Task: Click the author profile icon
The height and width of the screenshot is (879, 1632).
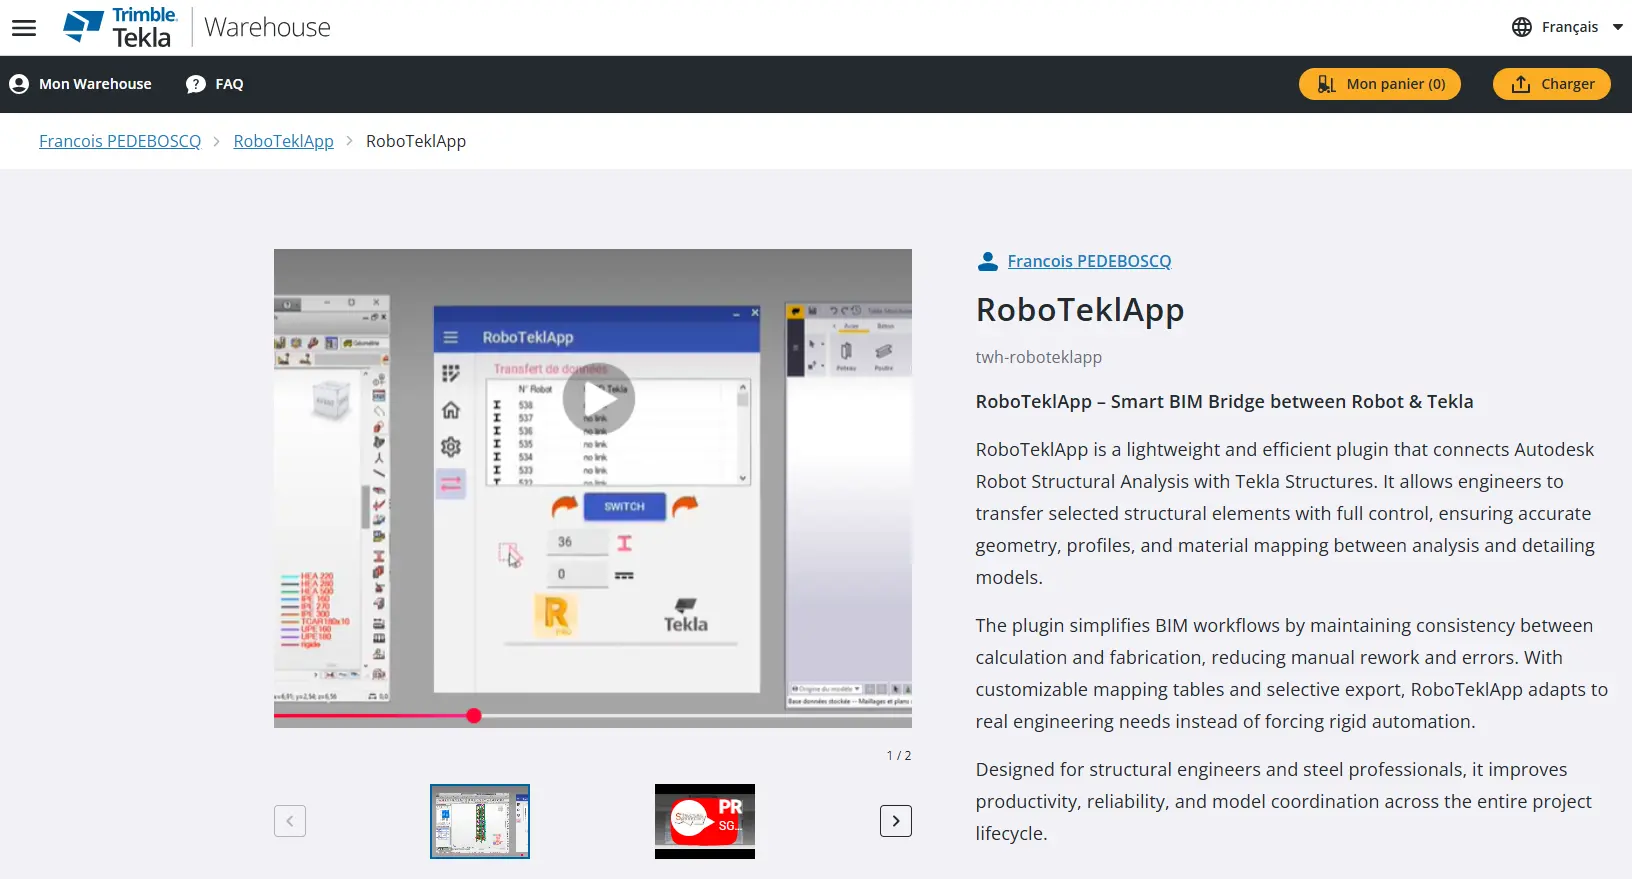Action: 987,261
